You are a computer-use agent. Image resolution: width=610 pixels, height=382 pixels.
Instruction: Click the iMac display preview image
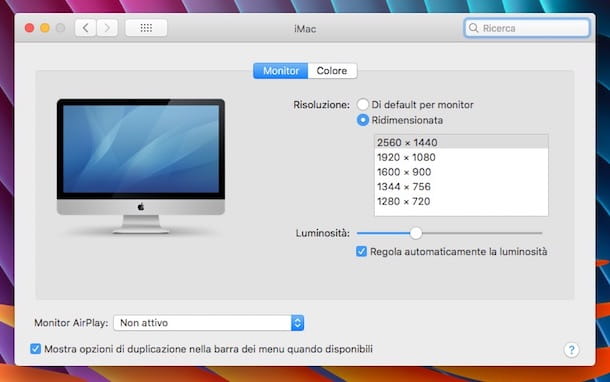[x=141, y=166]
